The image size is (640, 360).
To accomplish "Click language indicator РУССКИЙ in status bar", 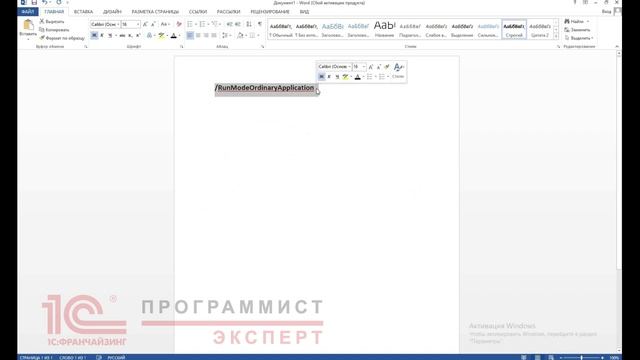I will (x=116, y=358).
